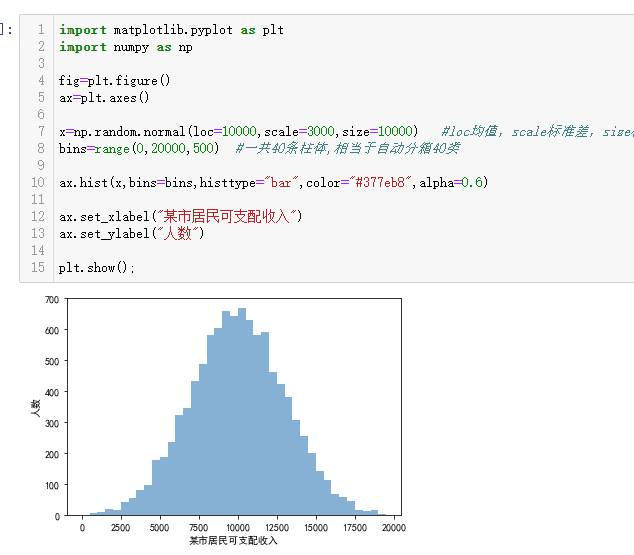The width and height of the screenshot is (634, 555).
Task: Click the 10000 tick label on the x-axis
Action: pyautogui.click(x=237, y=527)
